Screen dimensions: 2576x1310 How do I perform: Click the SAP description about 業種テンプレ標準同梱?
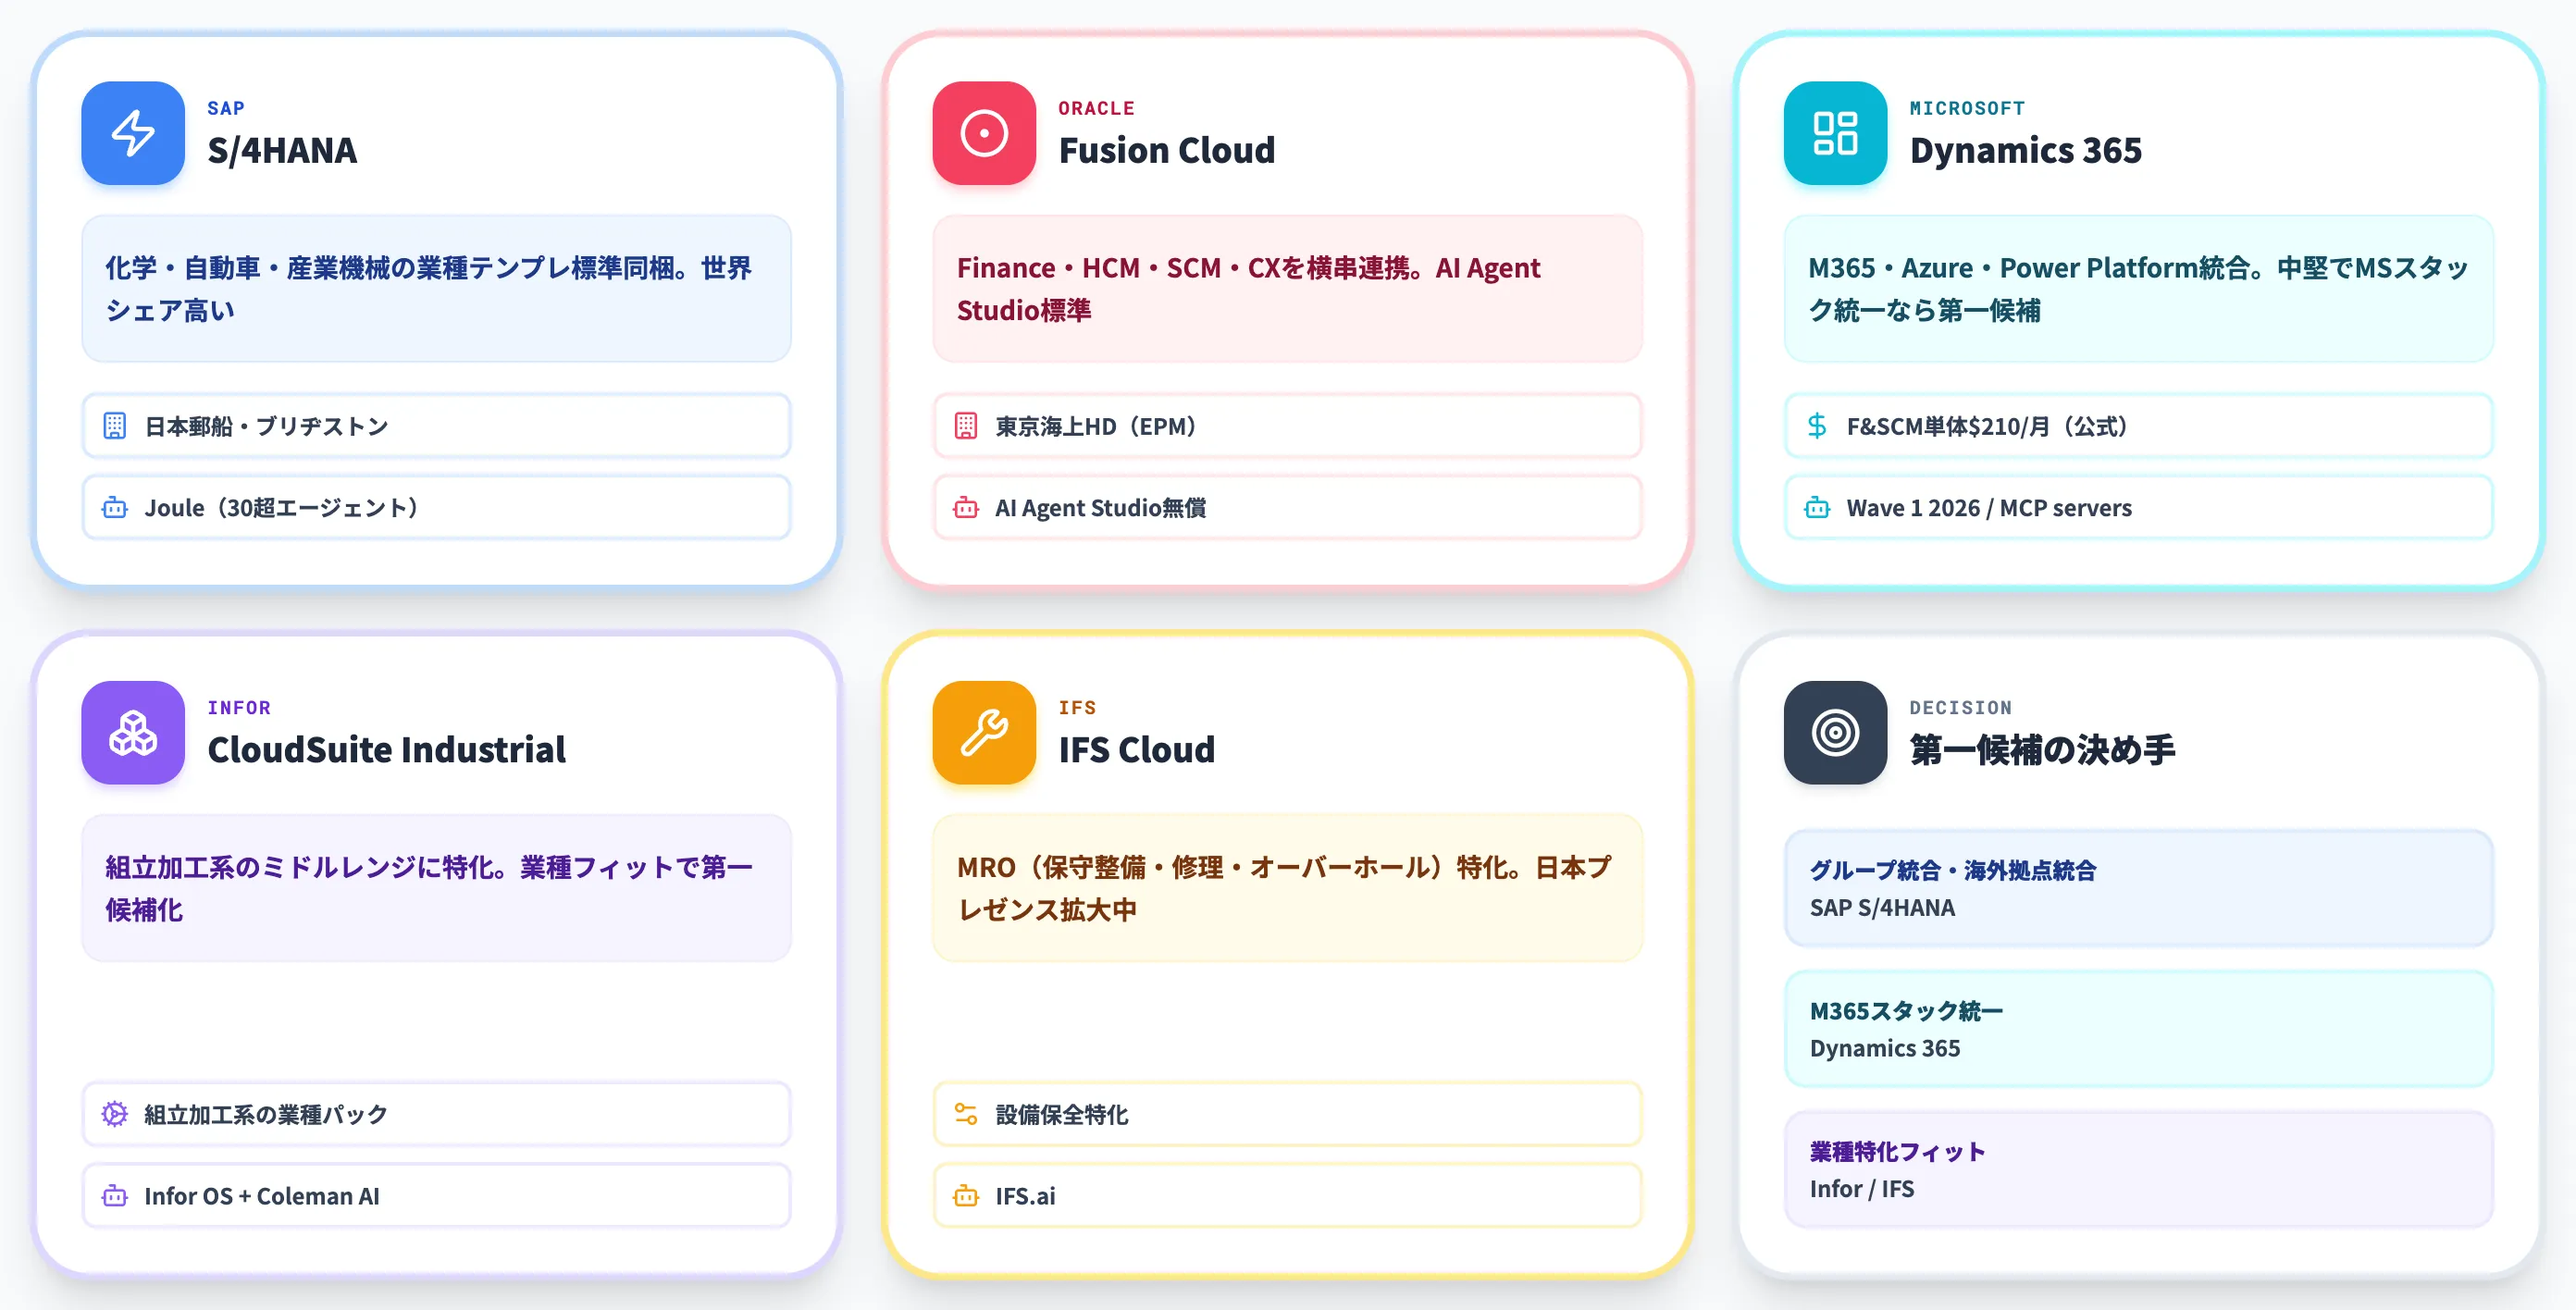436,289
